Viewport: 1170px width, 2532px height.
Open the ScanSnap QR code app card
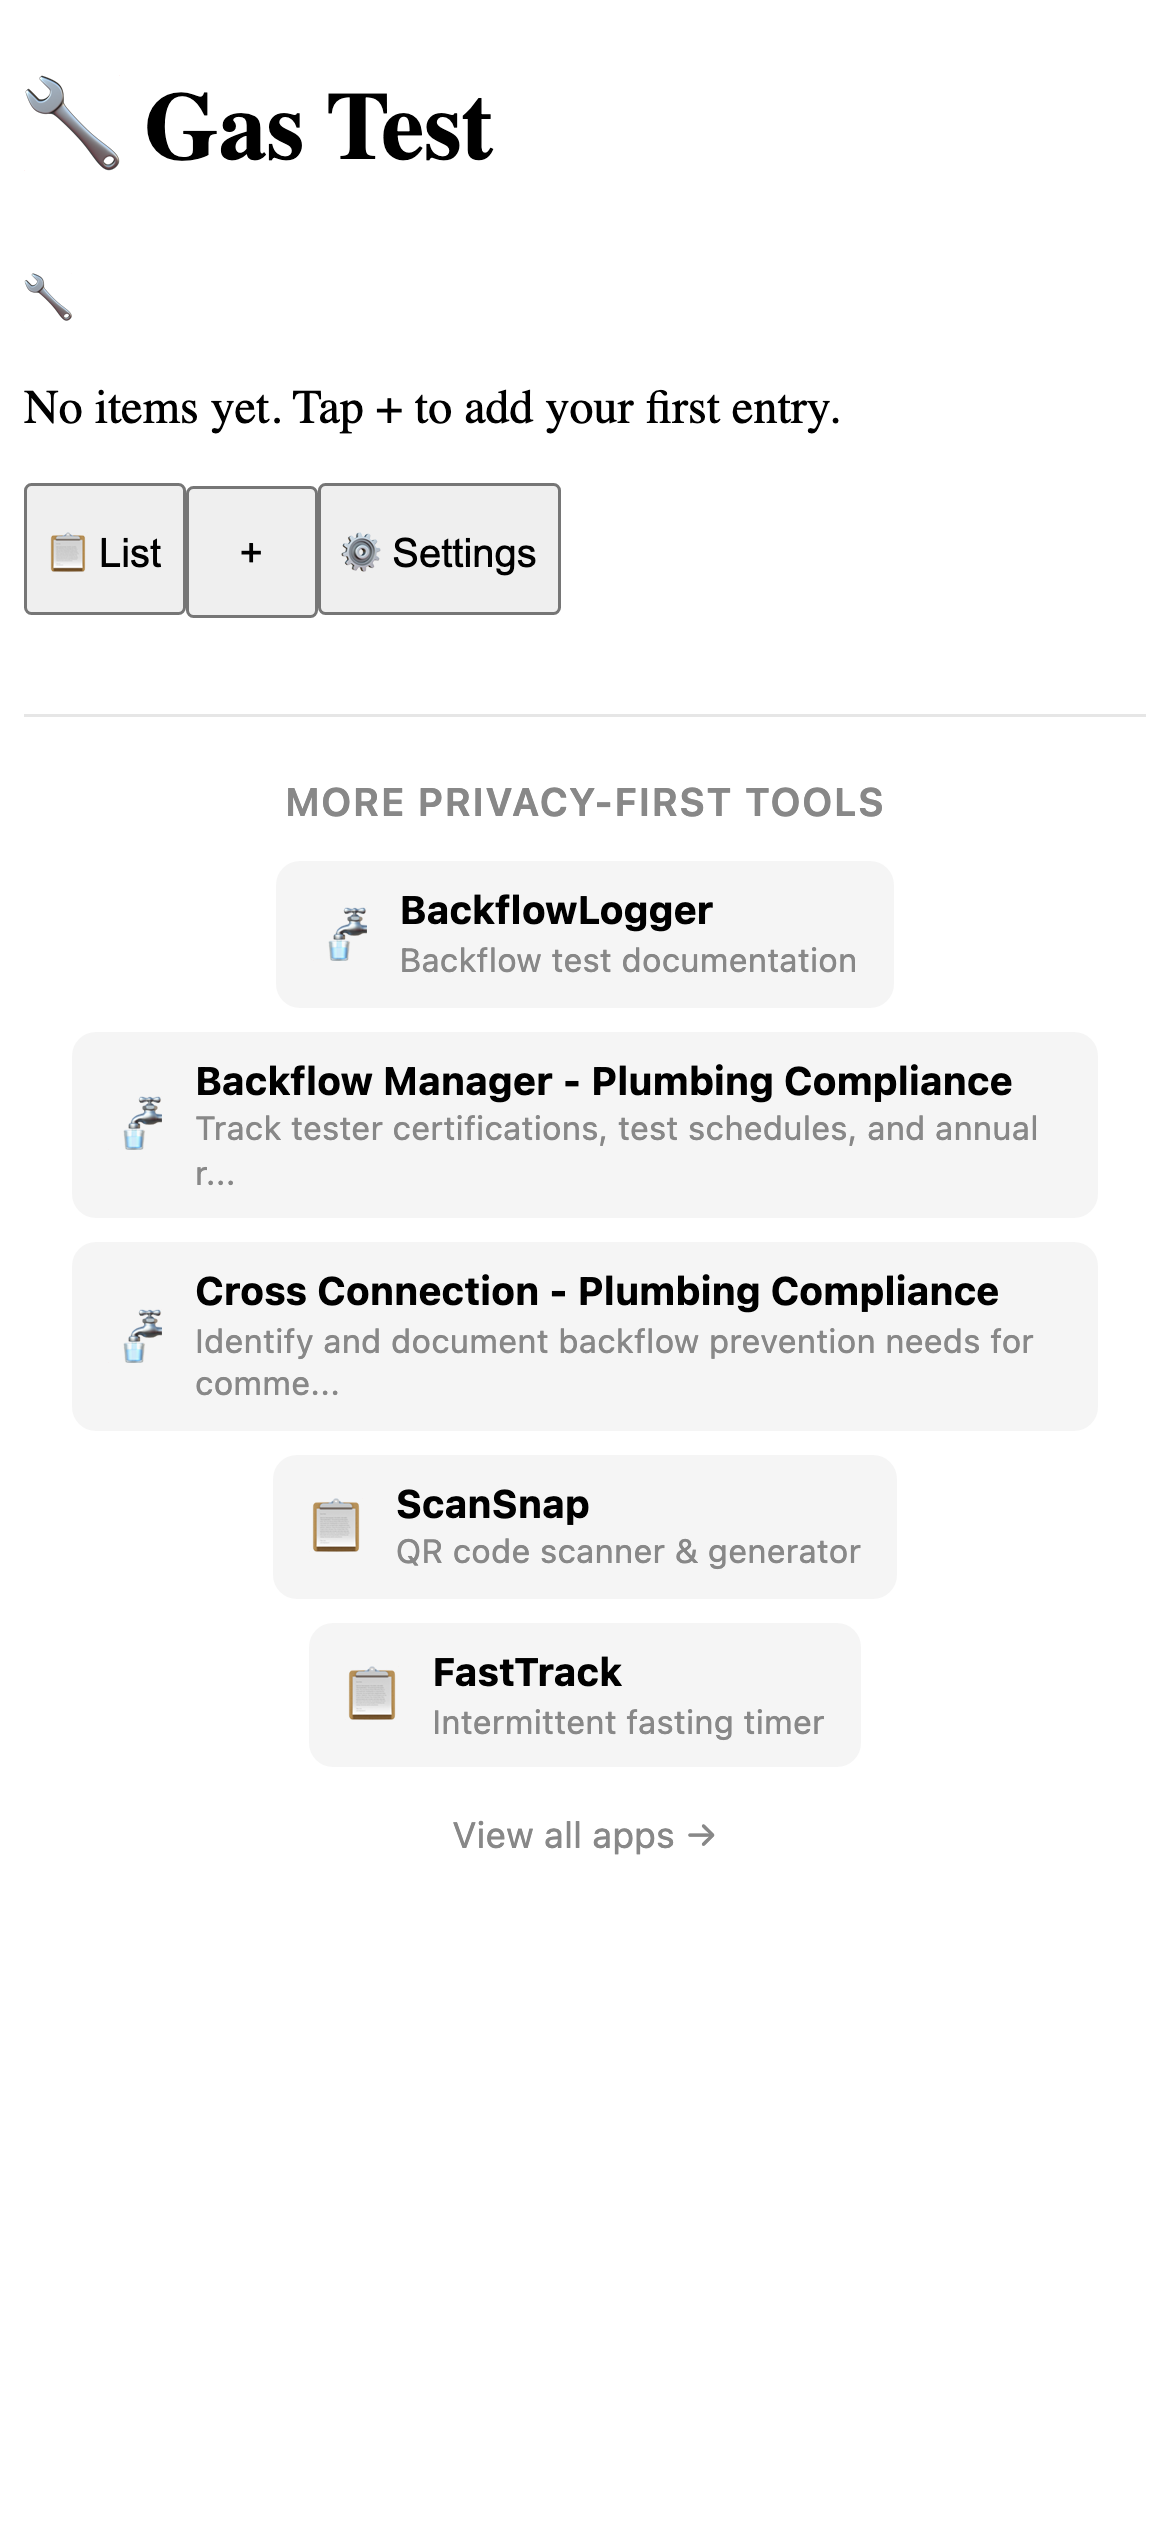[x=584, y=1525]
